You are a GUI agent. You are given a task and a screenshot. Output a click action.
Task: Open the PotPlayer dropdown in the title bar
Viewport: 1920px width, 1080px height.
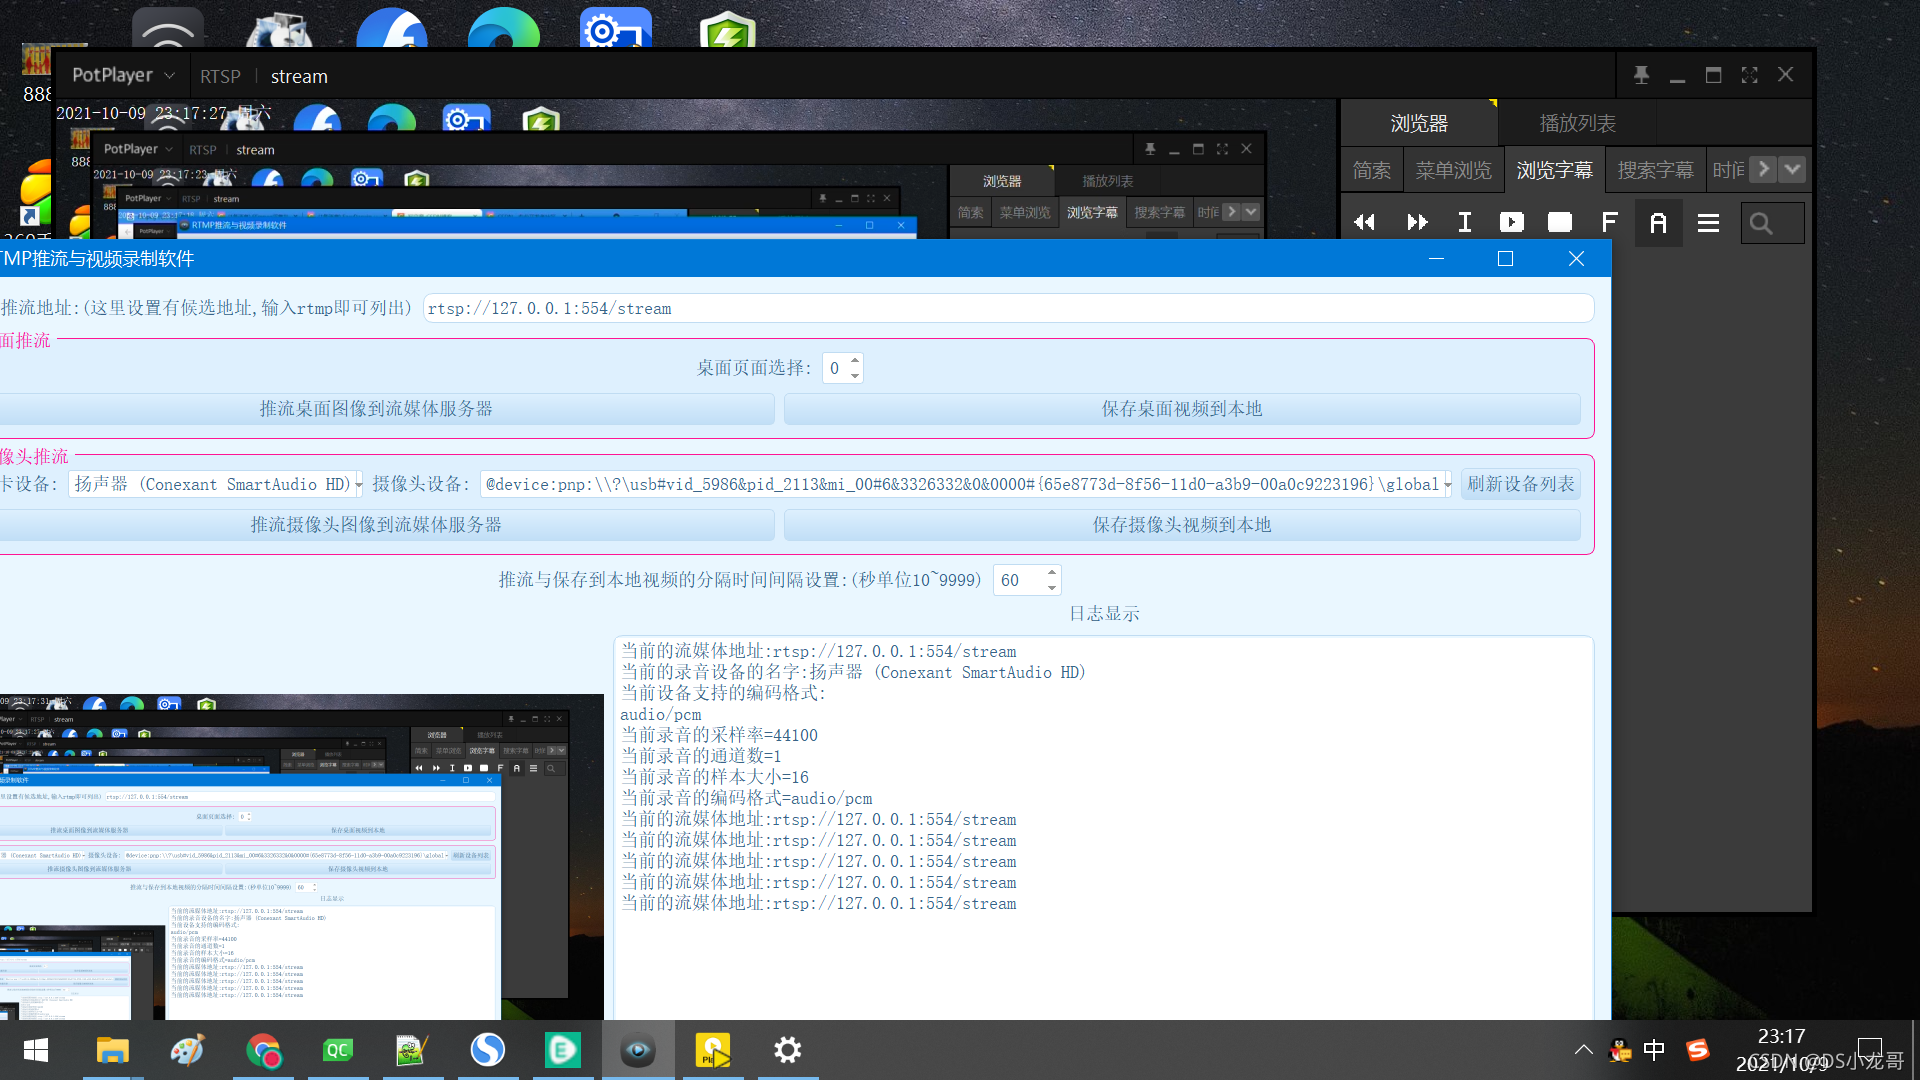click(170, 75)
